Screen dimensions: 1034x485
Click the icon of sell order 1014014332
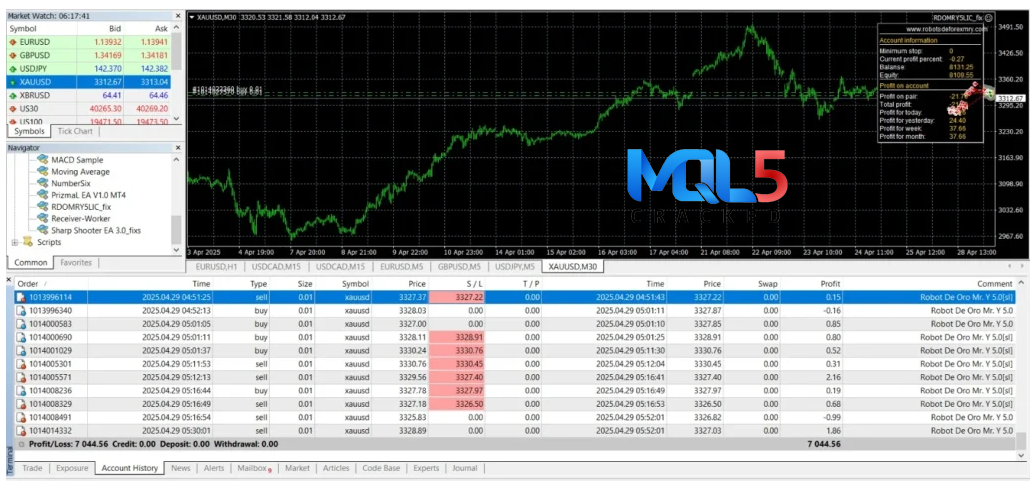point(20,430)
